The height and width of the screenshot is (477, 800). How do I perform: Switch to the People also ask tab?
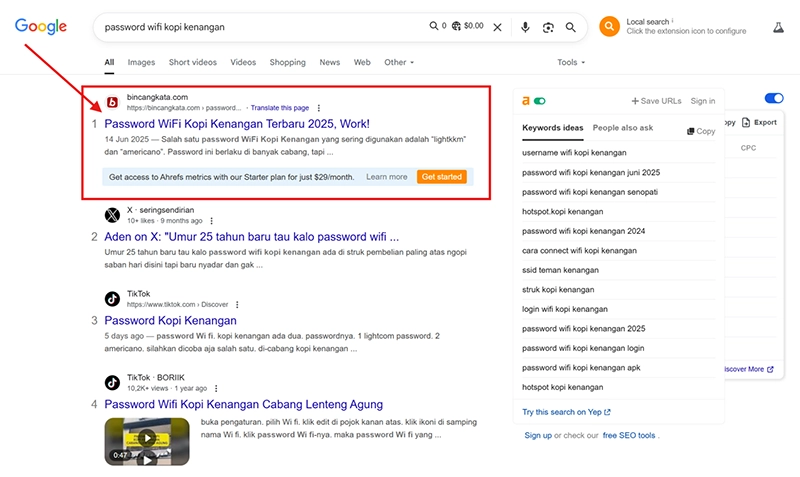(622, 128)
